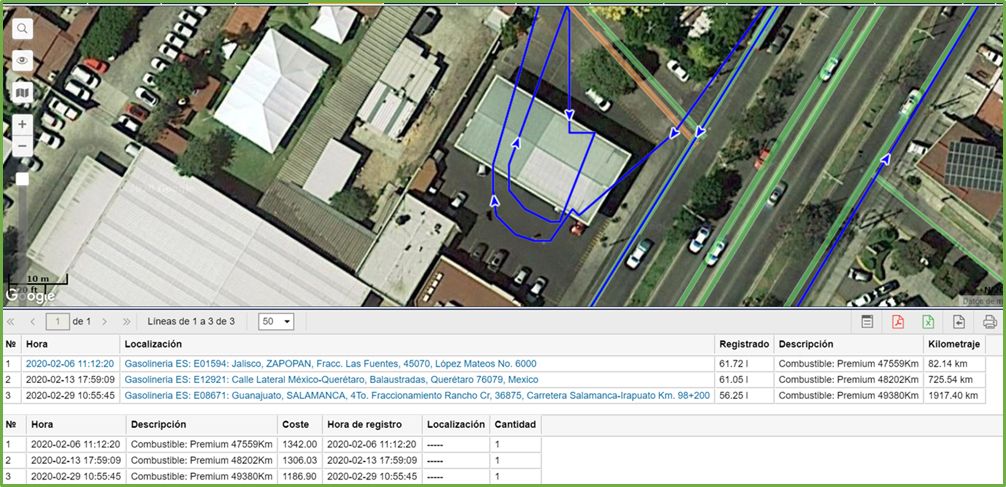Screen dimensions: 1006x487
Task: Click the Kilometraje column header
Action: coord(954,344)
